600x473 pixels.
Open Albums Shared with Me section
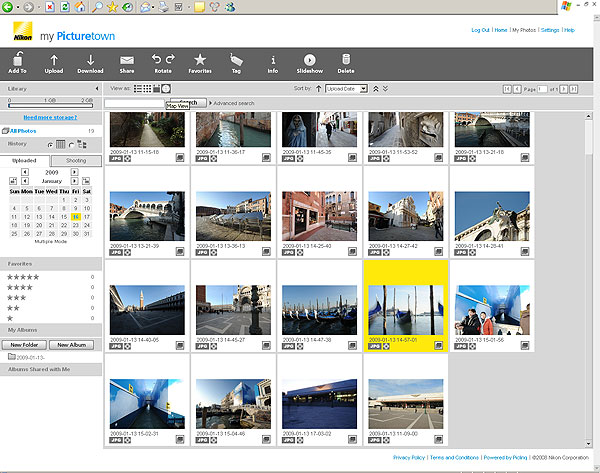[51, 369]
